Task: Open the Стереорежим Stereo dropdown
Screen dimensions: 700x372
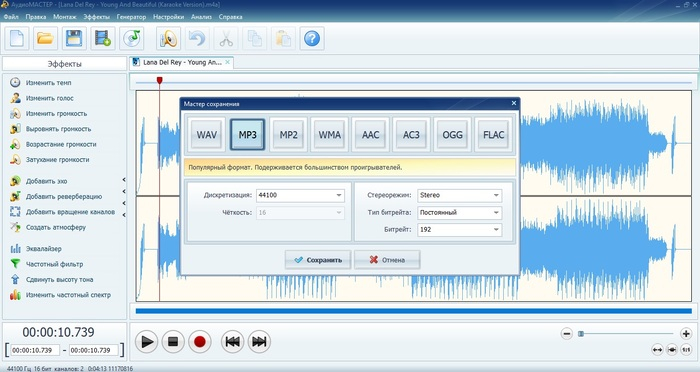Action: pos(460,195)
